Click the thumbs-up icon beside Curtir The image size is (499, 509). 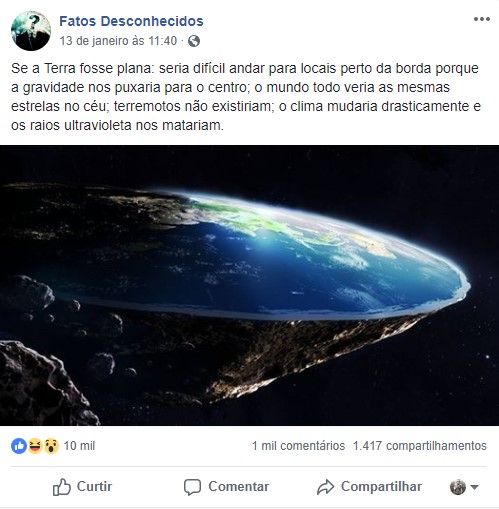click(62, 487)
